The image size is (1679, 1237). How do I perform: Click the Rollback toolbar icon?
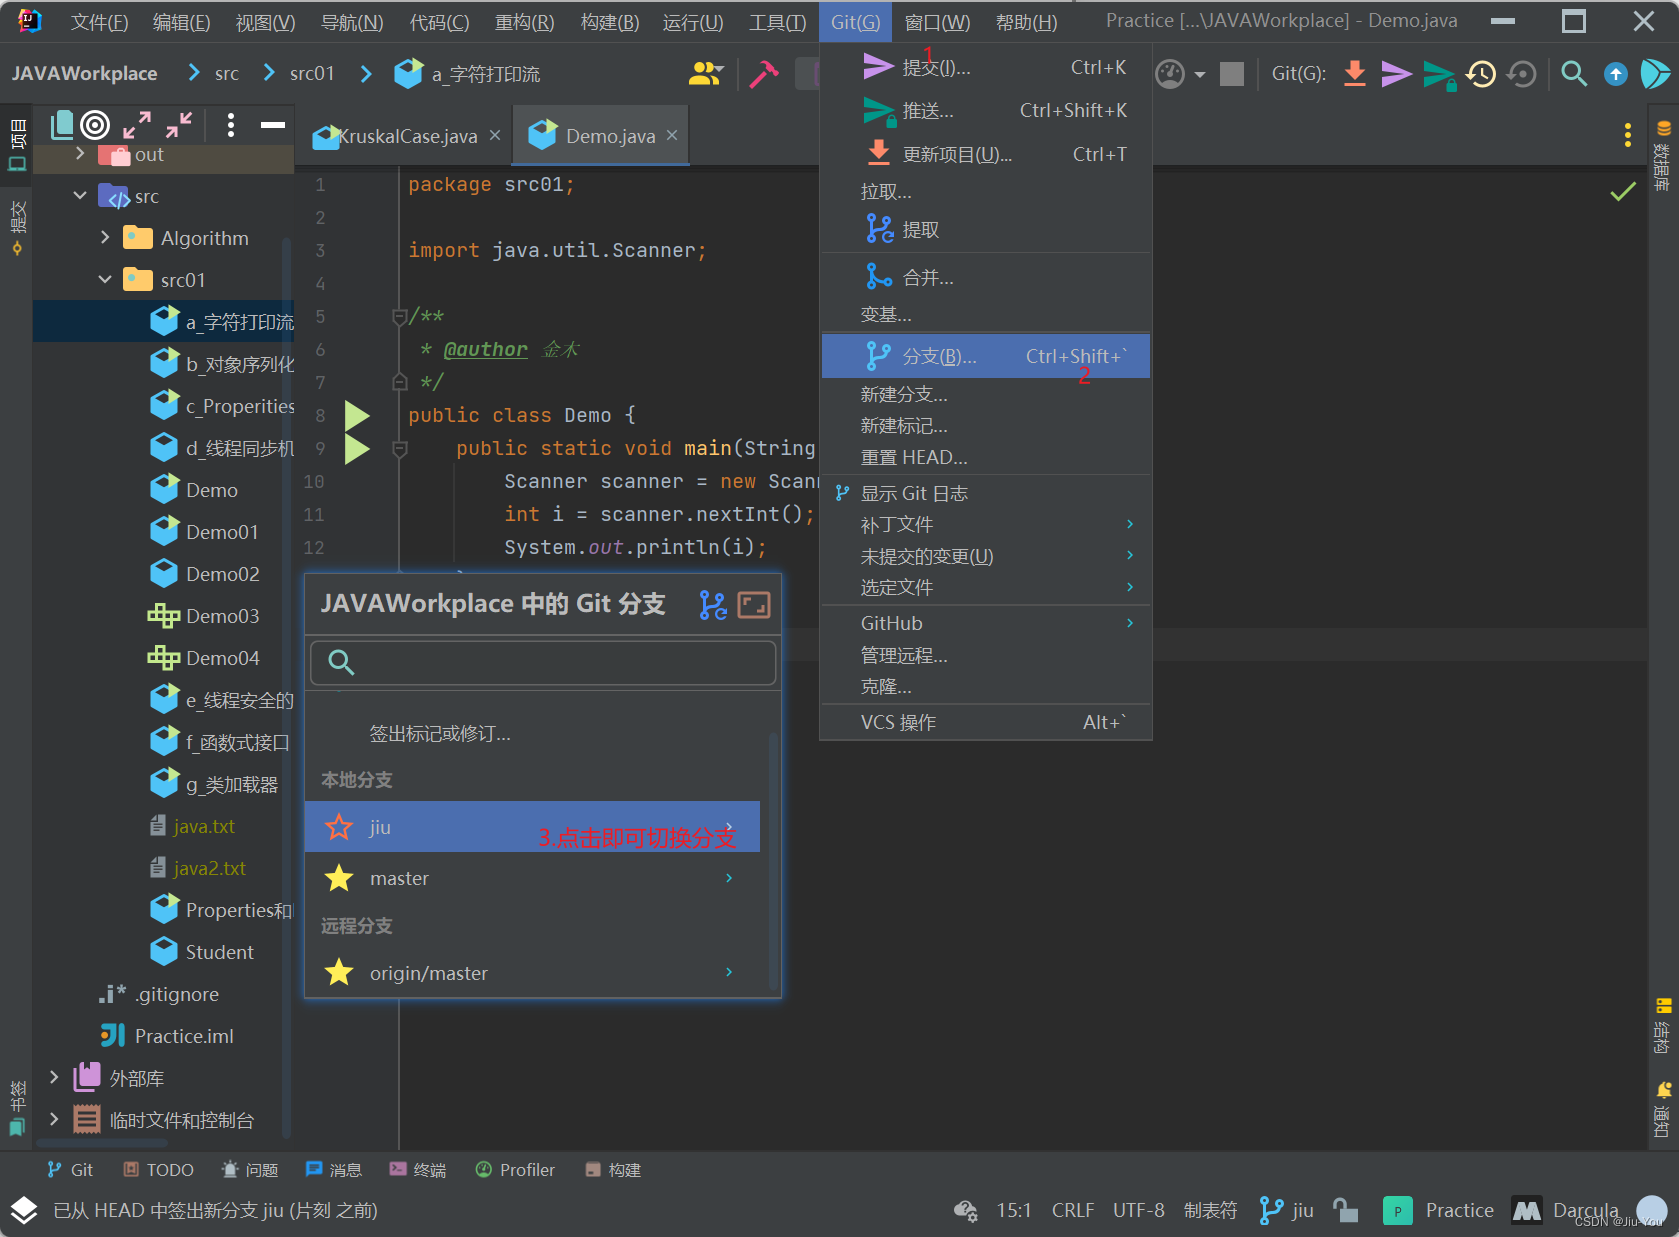click(x=1522, y=73)
